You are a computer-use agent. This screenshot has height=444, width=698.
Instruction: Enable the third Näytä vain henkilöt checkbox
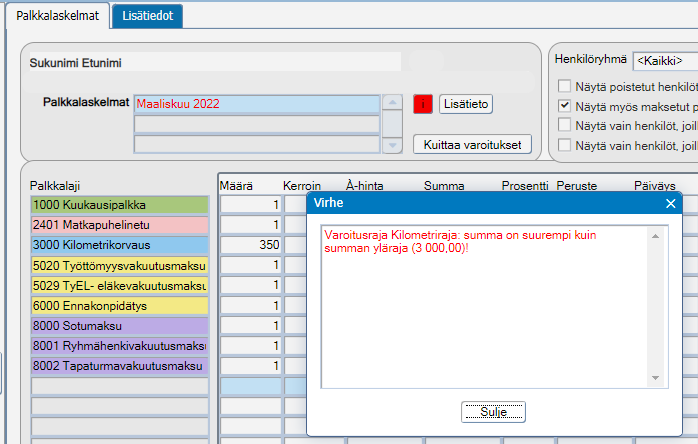pyautogui.click(x=564, y=125)
